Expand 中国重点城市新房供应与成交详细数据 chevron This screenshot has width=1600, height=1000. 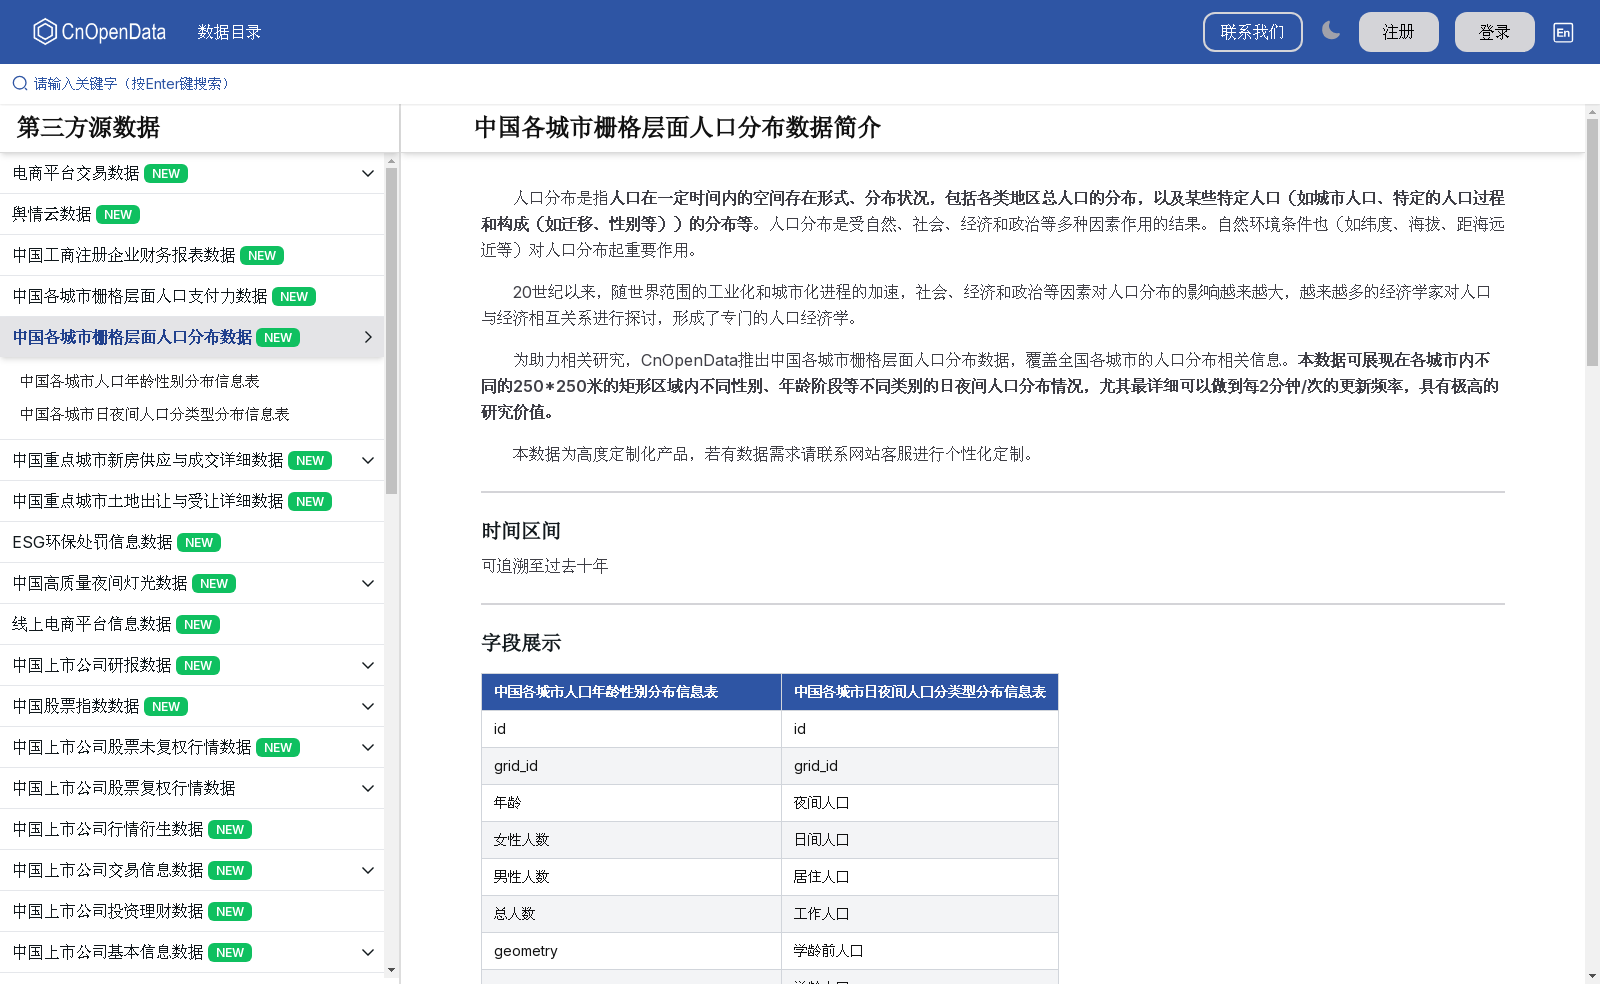(367, 460)
